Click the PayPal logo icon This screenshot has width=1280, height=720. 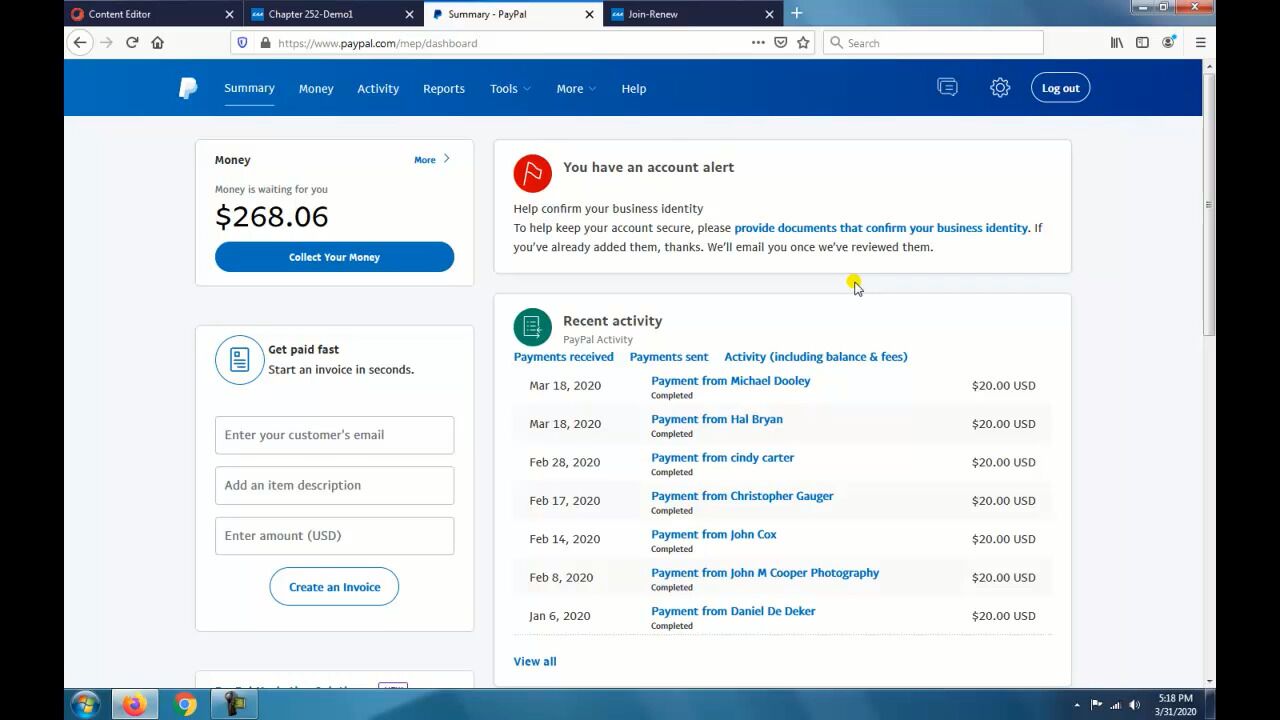tap(188, 88)
